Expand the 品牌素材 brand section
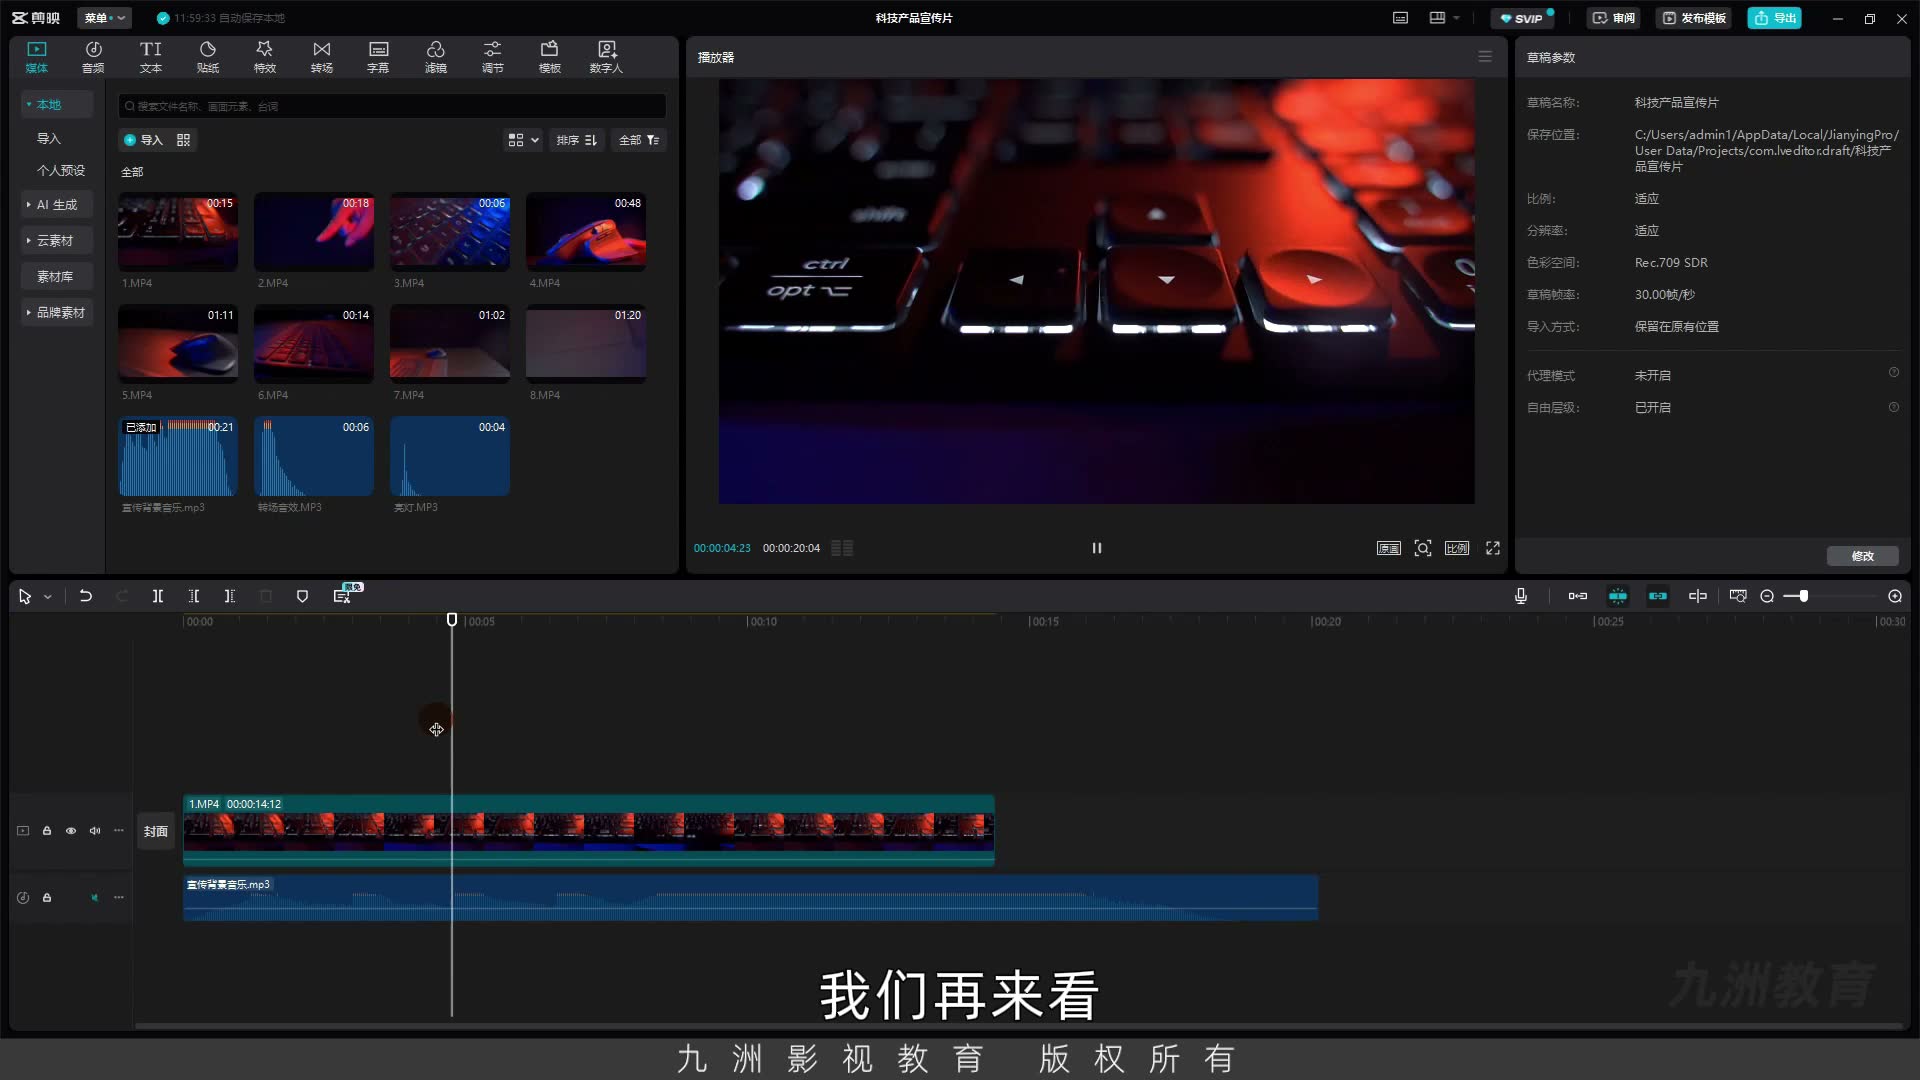The height and width of the screenshot is (1080, 1920). 57,312
